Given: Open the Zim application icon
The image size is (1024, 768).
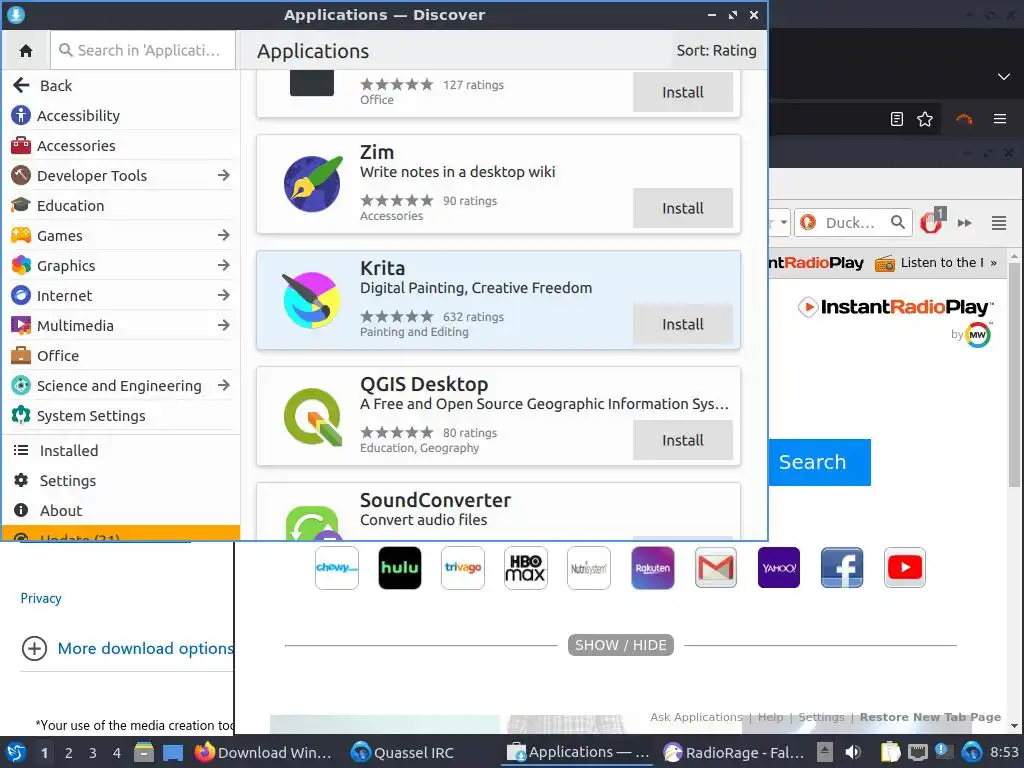Looking at the screenshot, I should pyautogui.click(x=312, y=184).
